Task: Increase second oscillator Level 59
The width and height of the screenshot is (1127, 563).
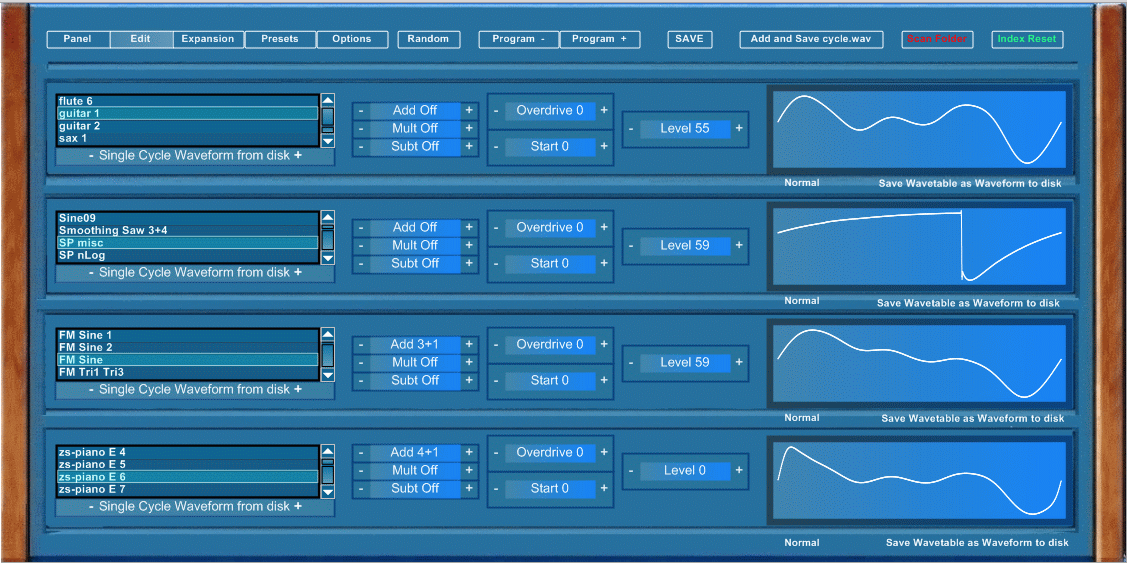Action: (739, 245)
